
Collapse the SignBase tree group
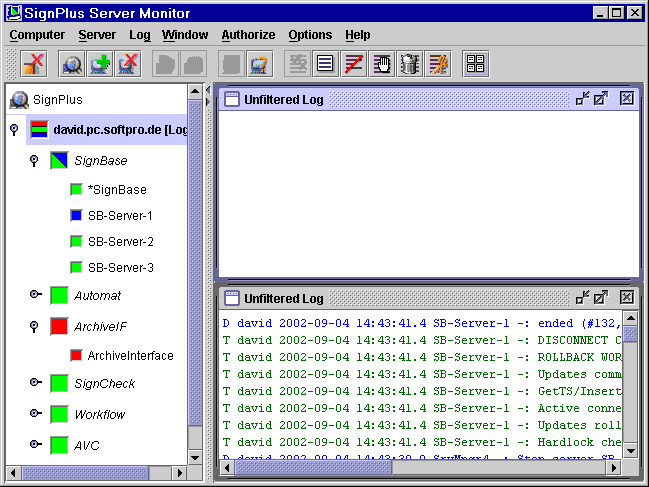click(34, 160)
